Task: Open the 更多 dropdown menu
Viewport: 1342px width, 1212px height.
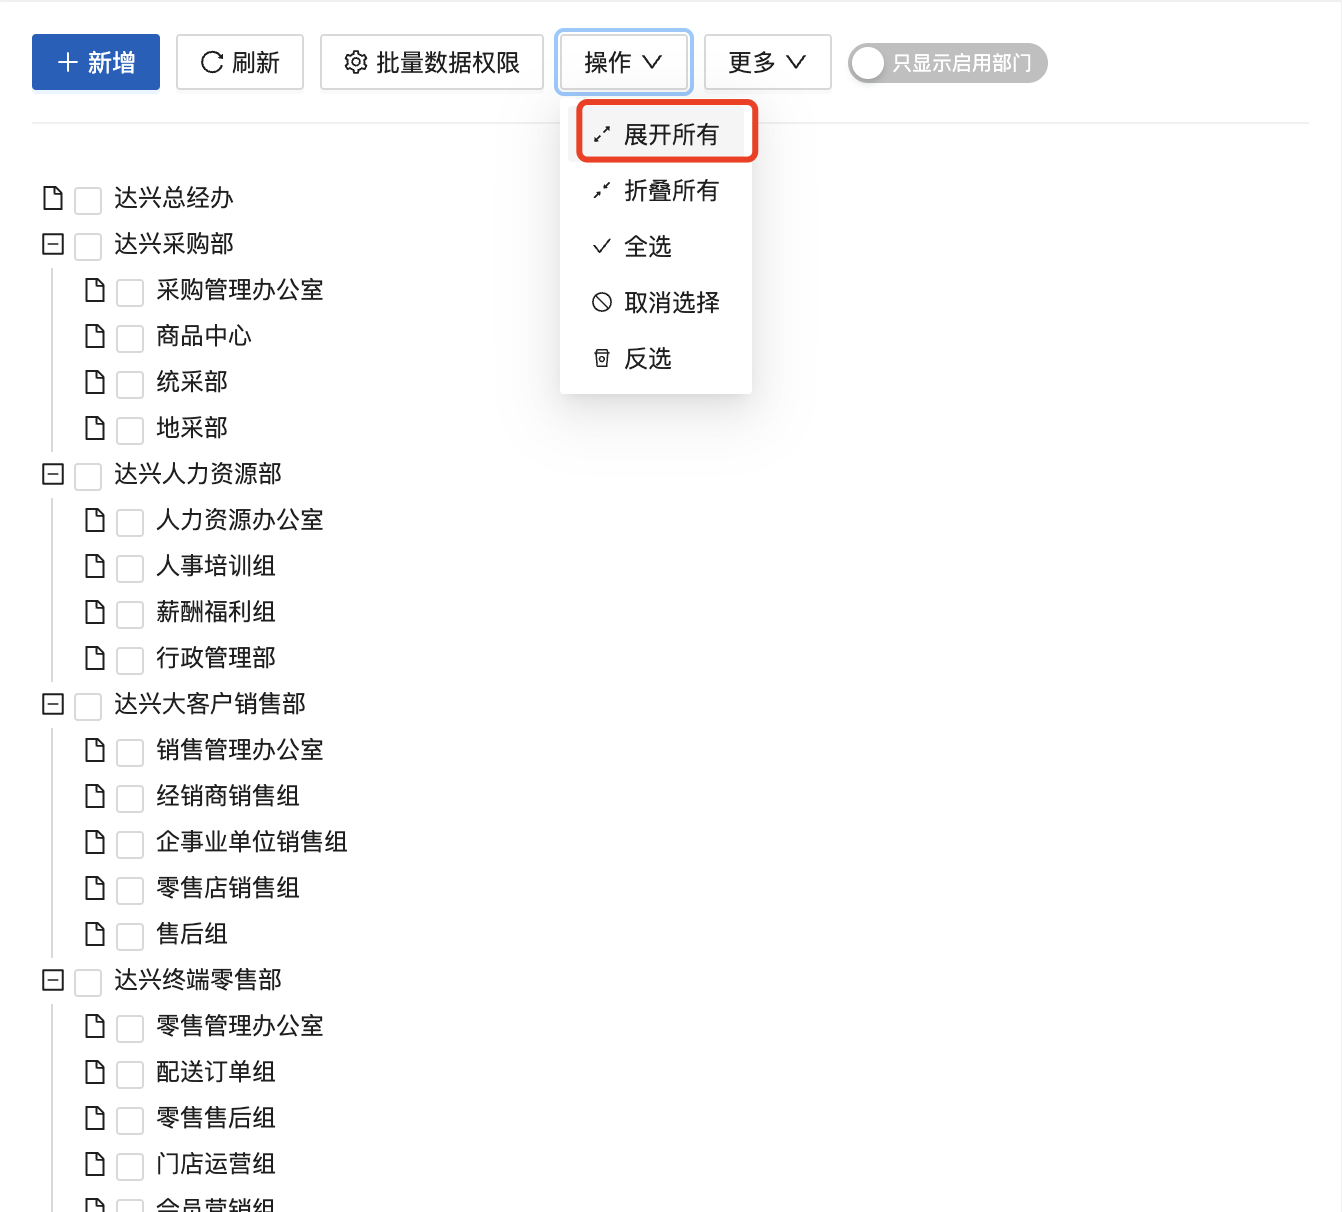Action: pyautogui.click(x=767, y=62)
